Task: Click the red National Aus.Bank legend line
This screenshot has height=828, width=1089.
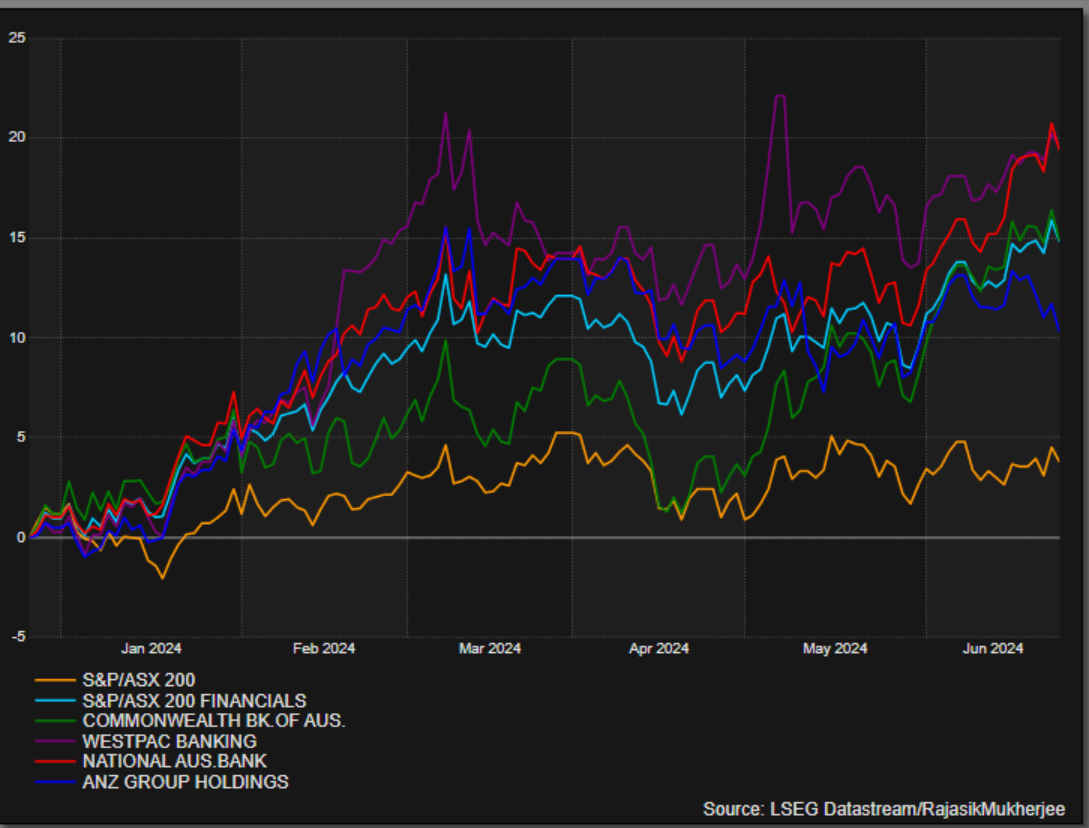Action: coord(55,761)
